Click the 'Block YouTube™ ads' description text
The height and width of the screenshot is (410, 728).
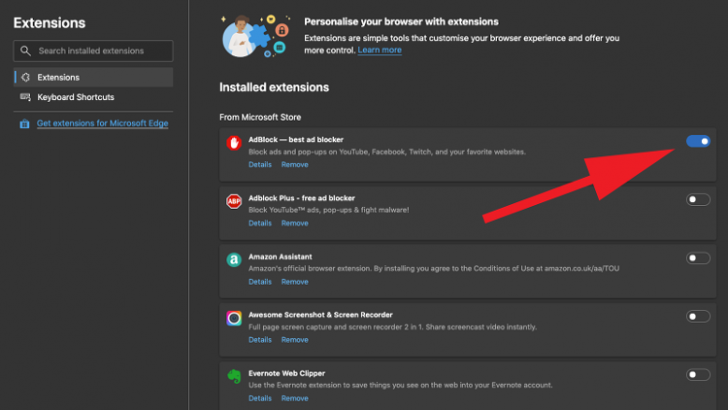(329, 210)
